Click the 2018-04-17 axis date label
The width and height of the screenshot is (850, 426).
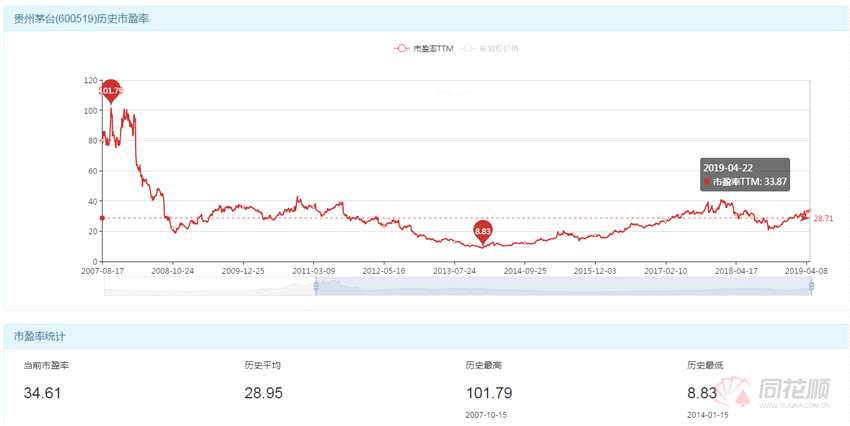pos(736,269)
